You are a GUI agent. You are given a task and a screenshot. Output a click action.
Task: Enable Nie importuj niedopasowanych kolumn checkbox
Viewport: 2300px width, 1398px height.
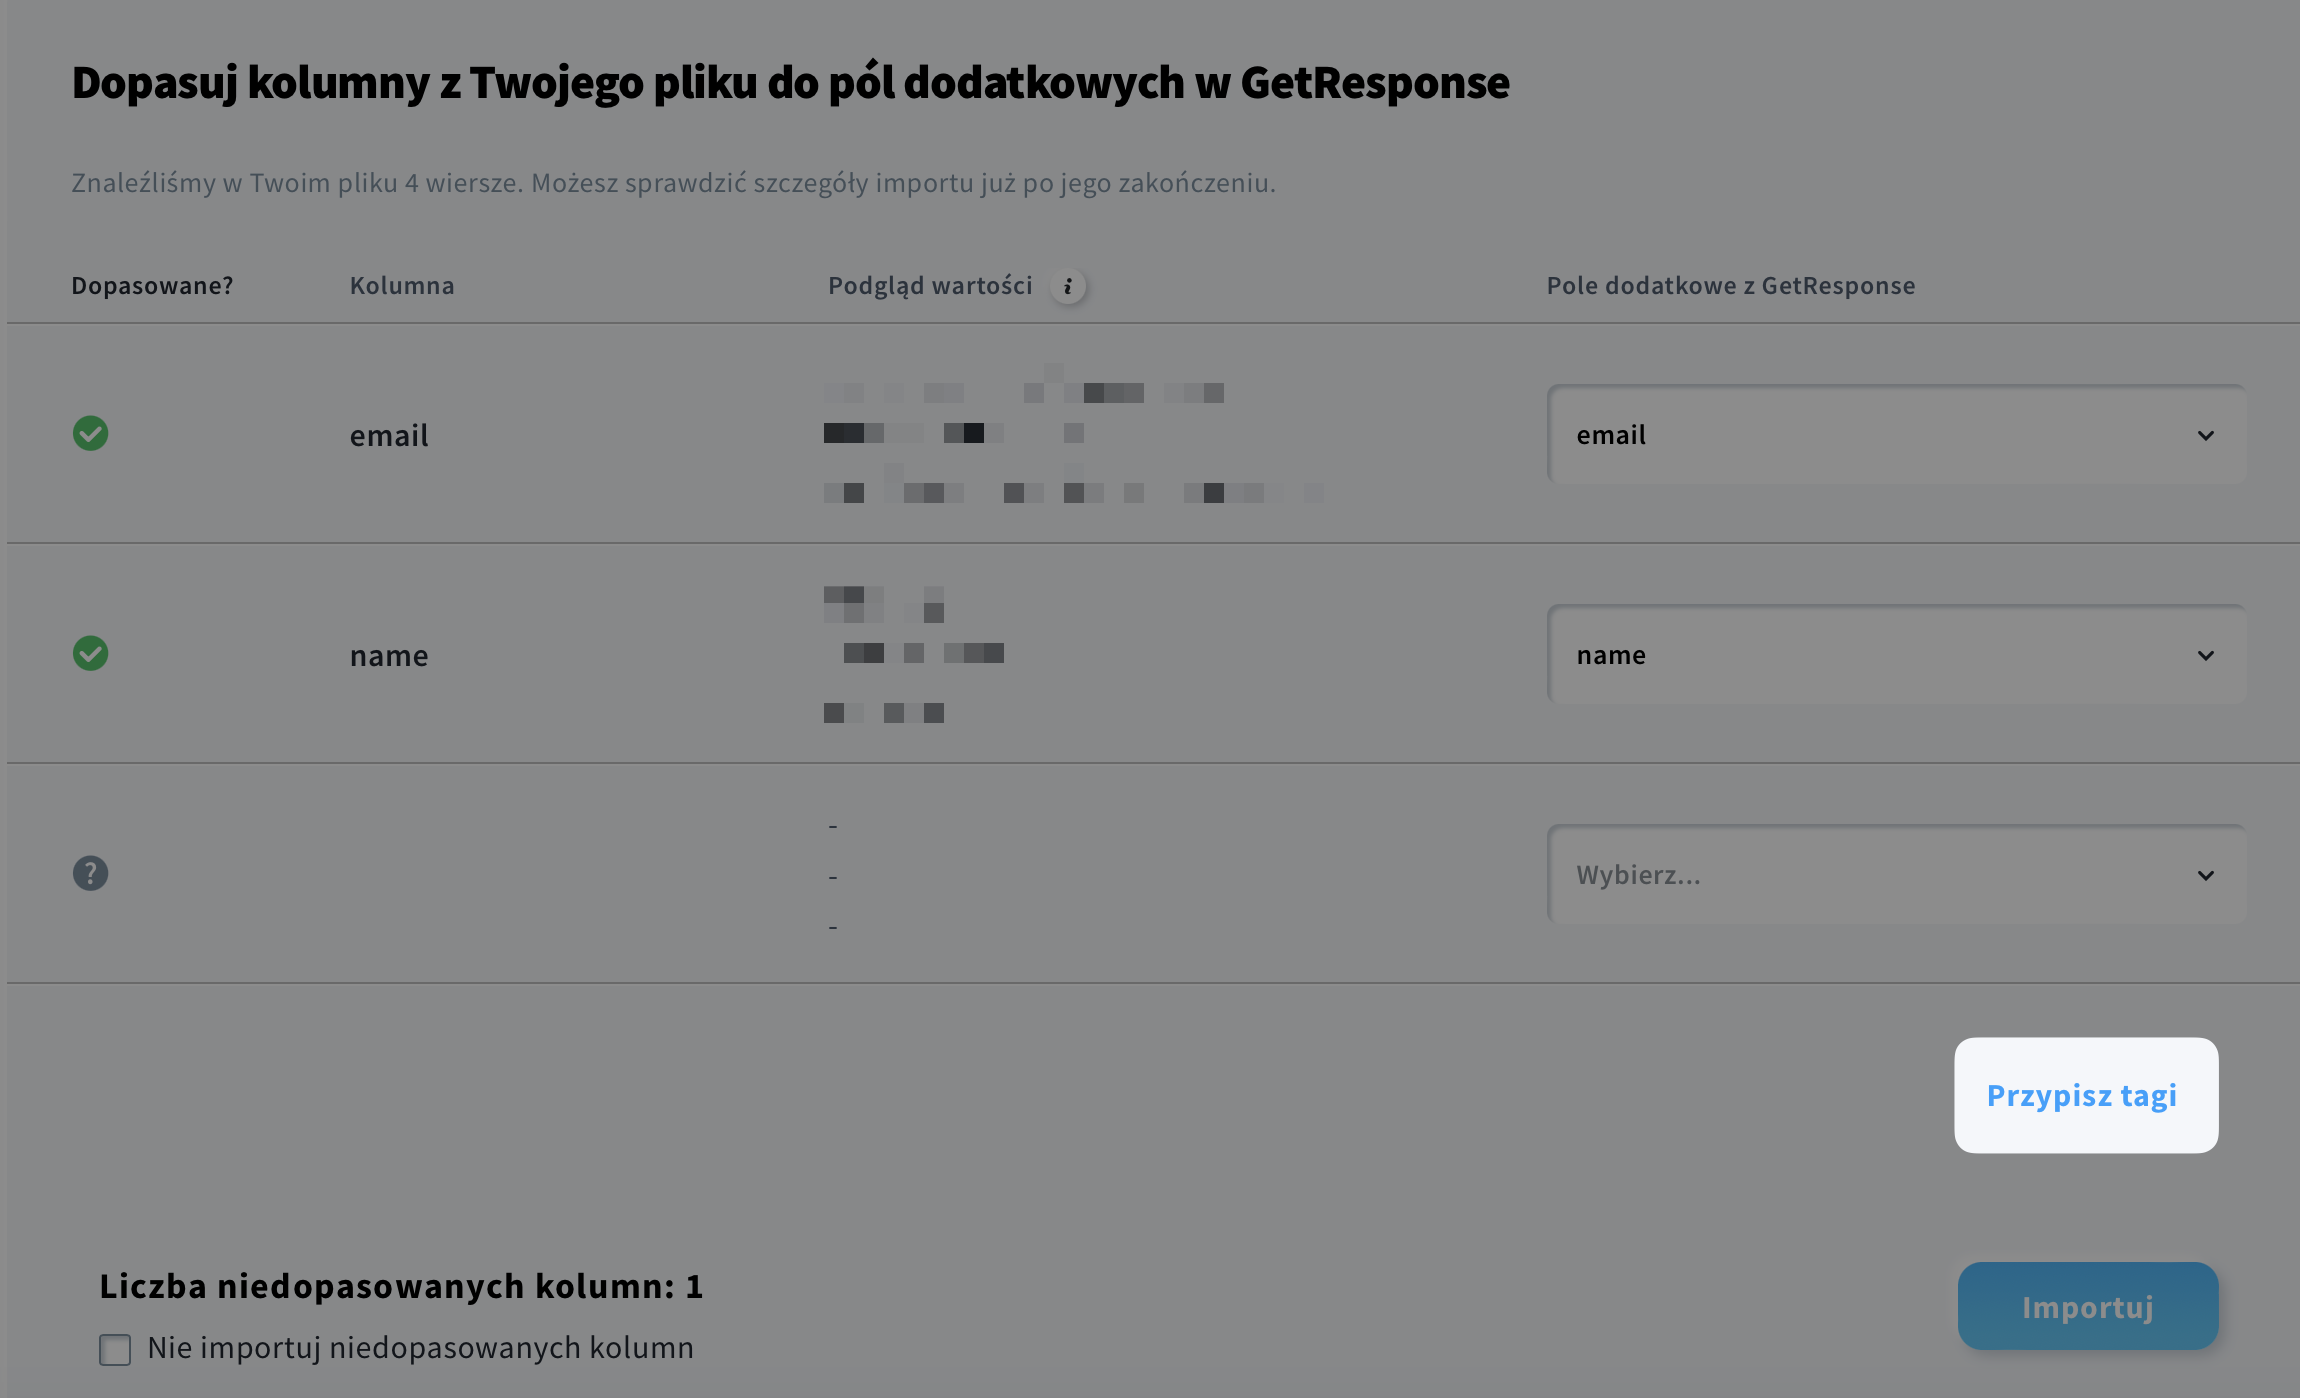(115, 1349)
